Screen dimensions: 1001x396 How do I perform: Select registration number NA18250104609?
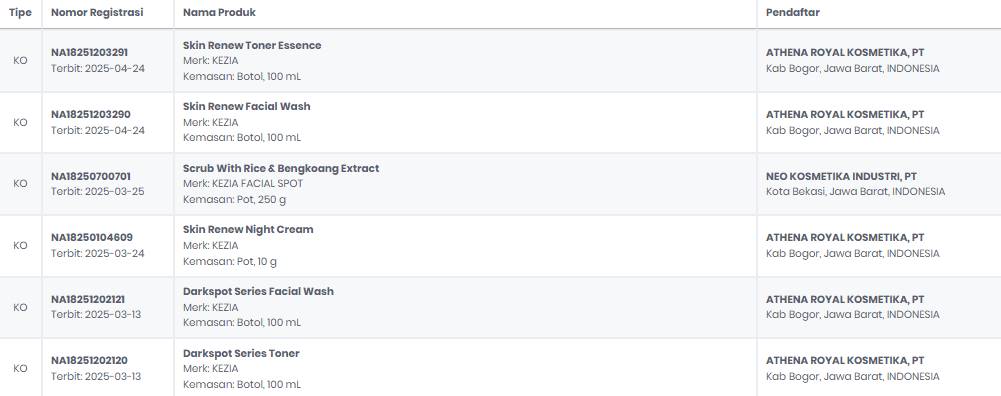coord(92,238)
